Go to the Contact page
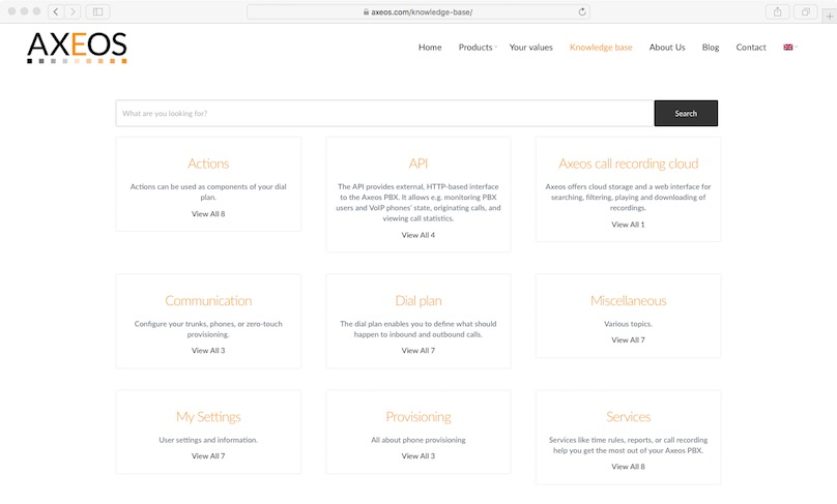837x504 pixels. pos(751,47)
